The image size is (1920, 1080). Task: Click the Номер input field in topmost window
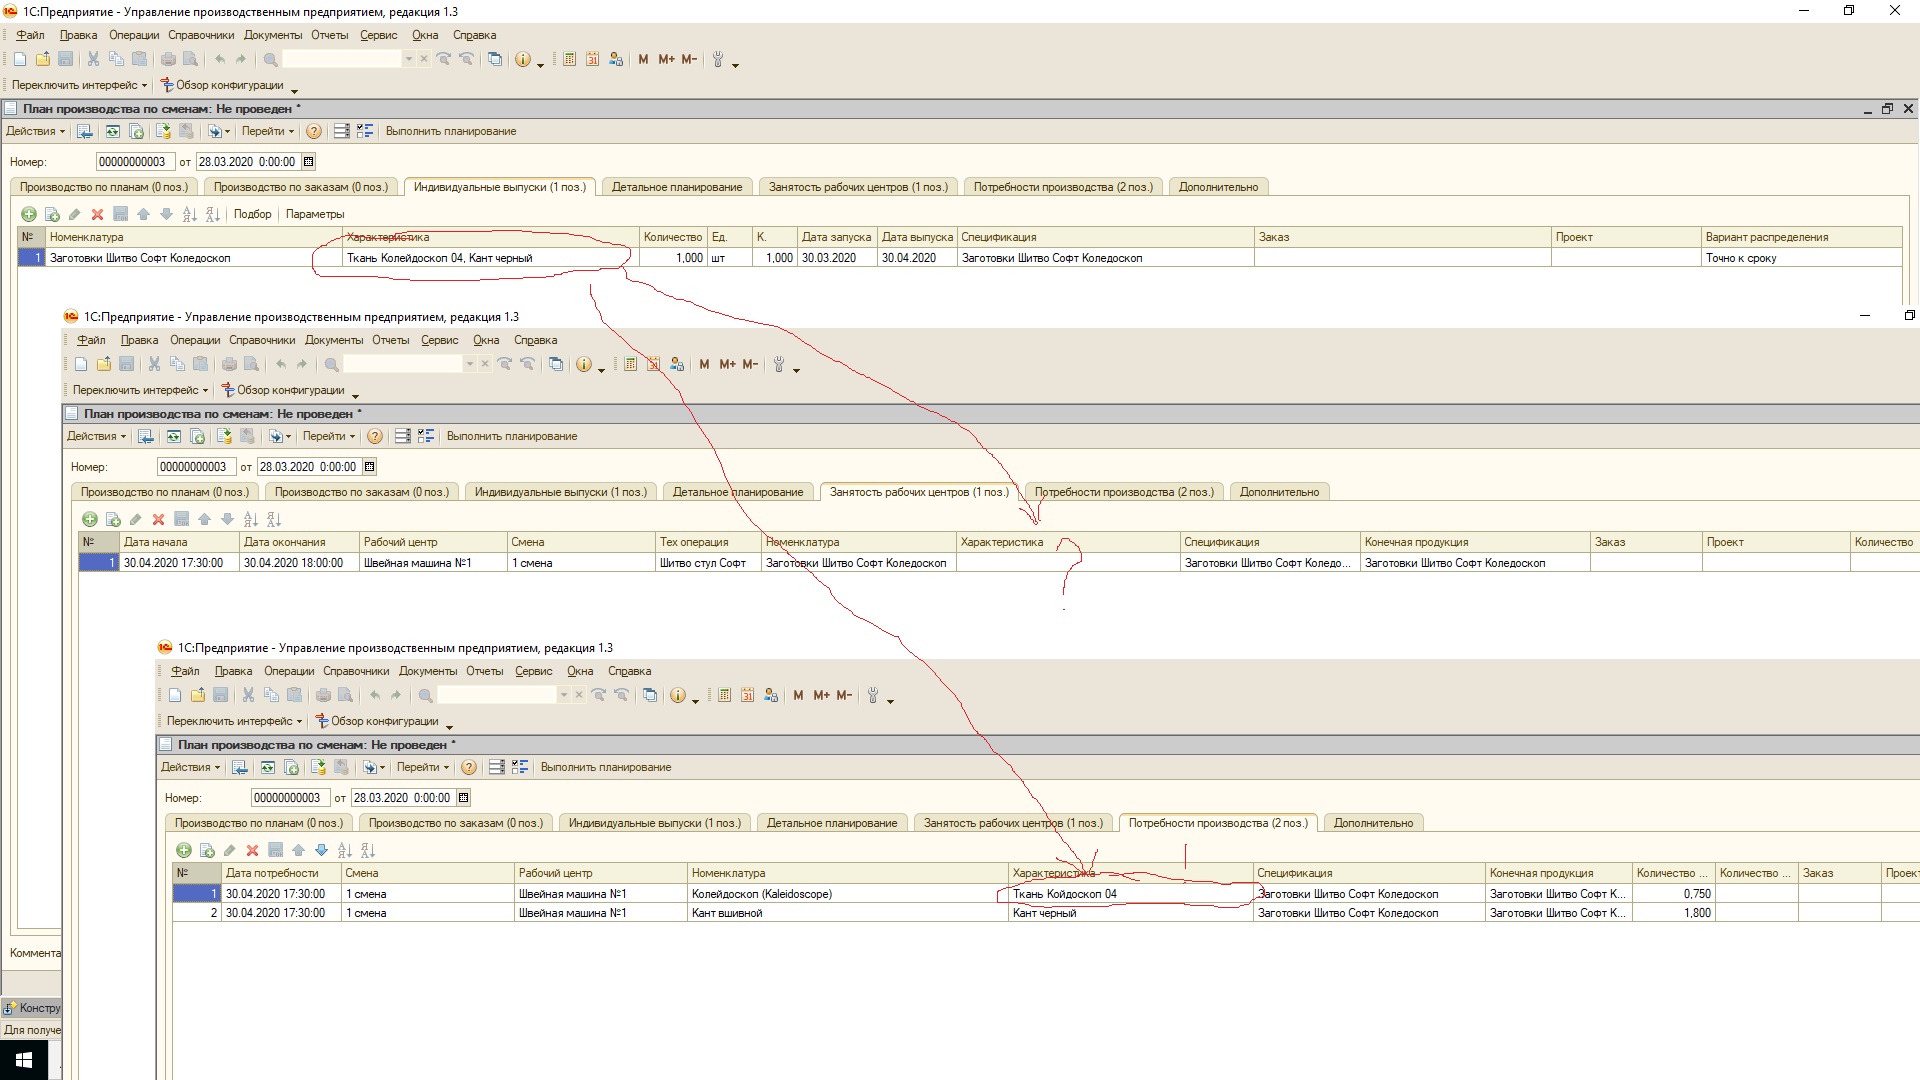tap(135, 162)
